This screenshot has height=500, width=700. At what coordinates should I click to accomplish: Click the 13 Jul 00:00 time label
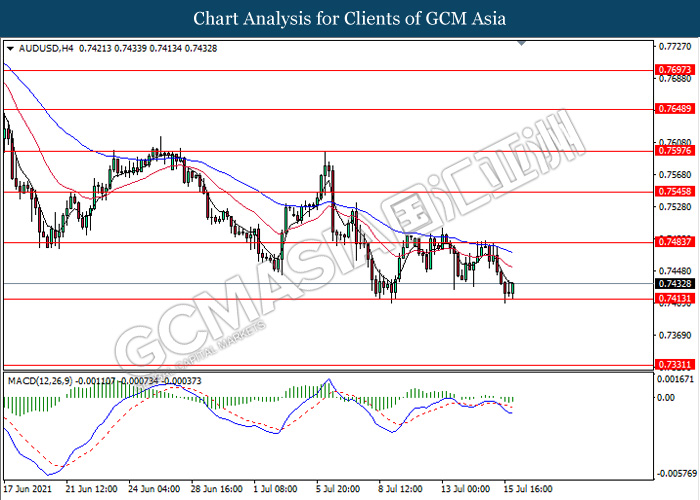pyautogui.click(x=466, y=489)
